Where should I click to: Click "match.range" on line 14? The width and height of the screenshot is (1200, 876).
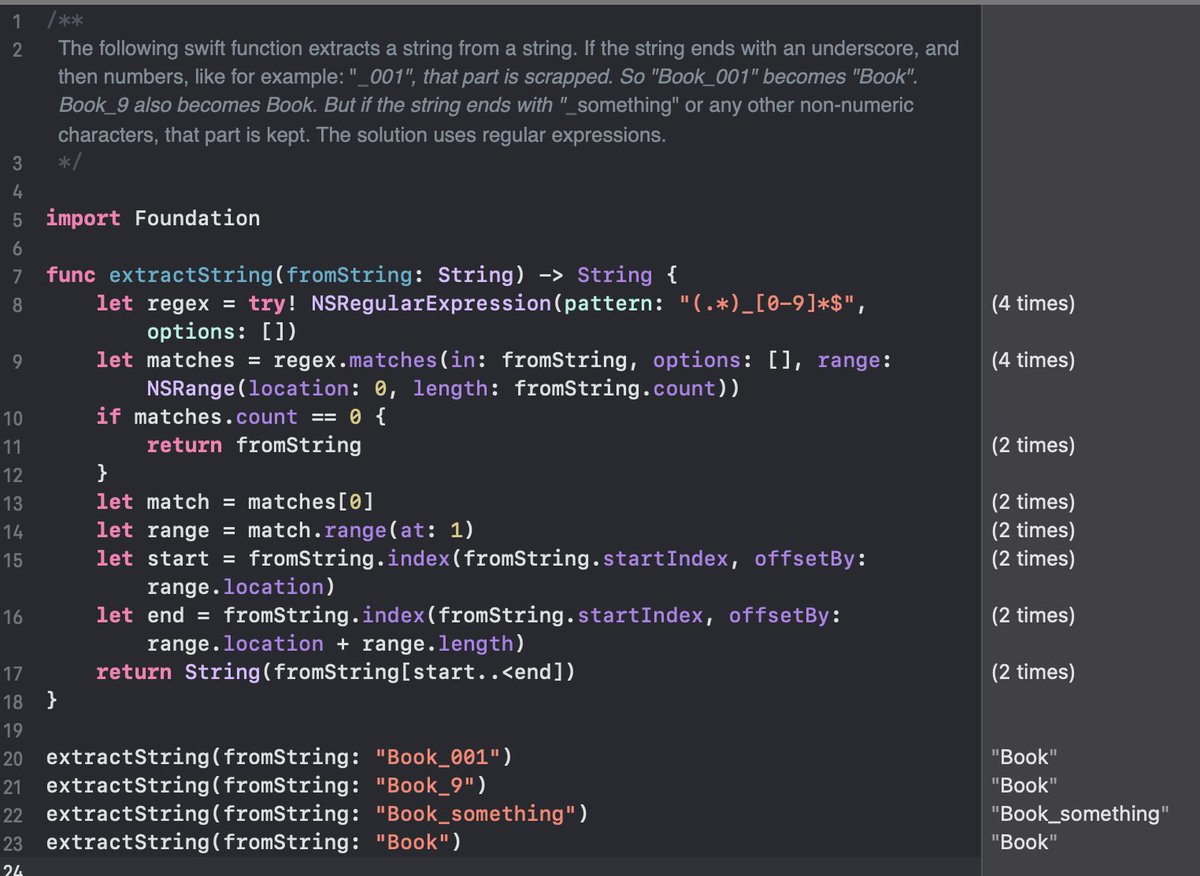pos(317,530)
